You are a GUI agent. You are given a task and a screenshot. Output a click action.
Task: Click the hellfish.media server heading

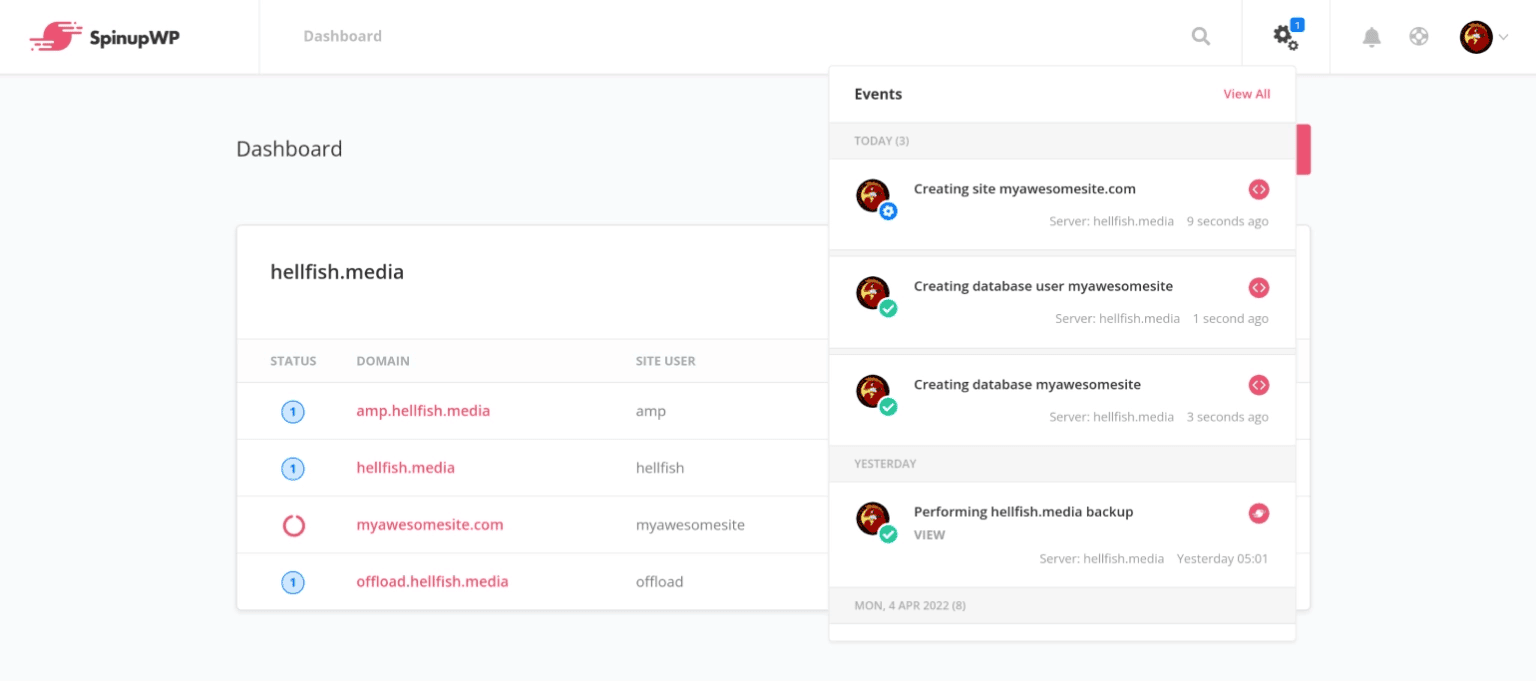coord(337,272)
